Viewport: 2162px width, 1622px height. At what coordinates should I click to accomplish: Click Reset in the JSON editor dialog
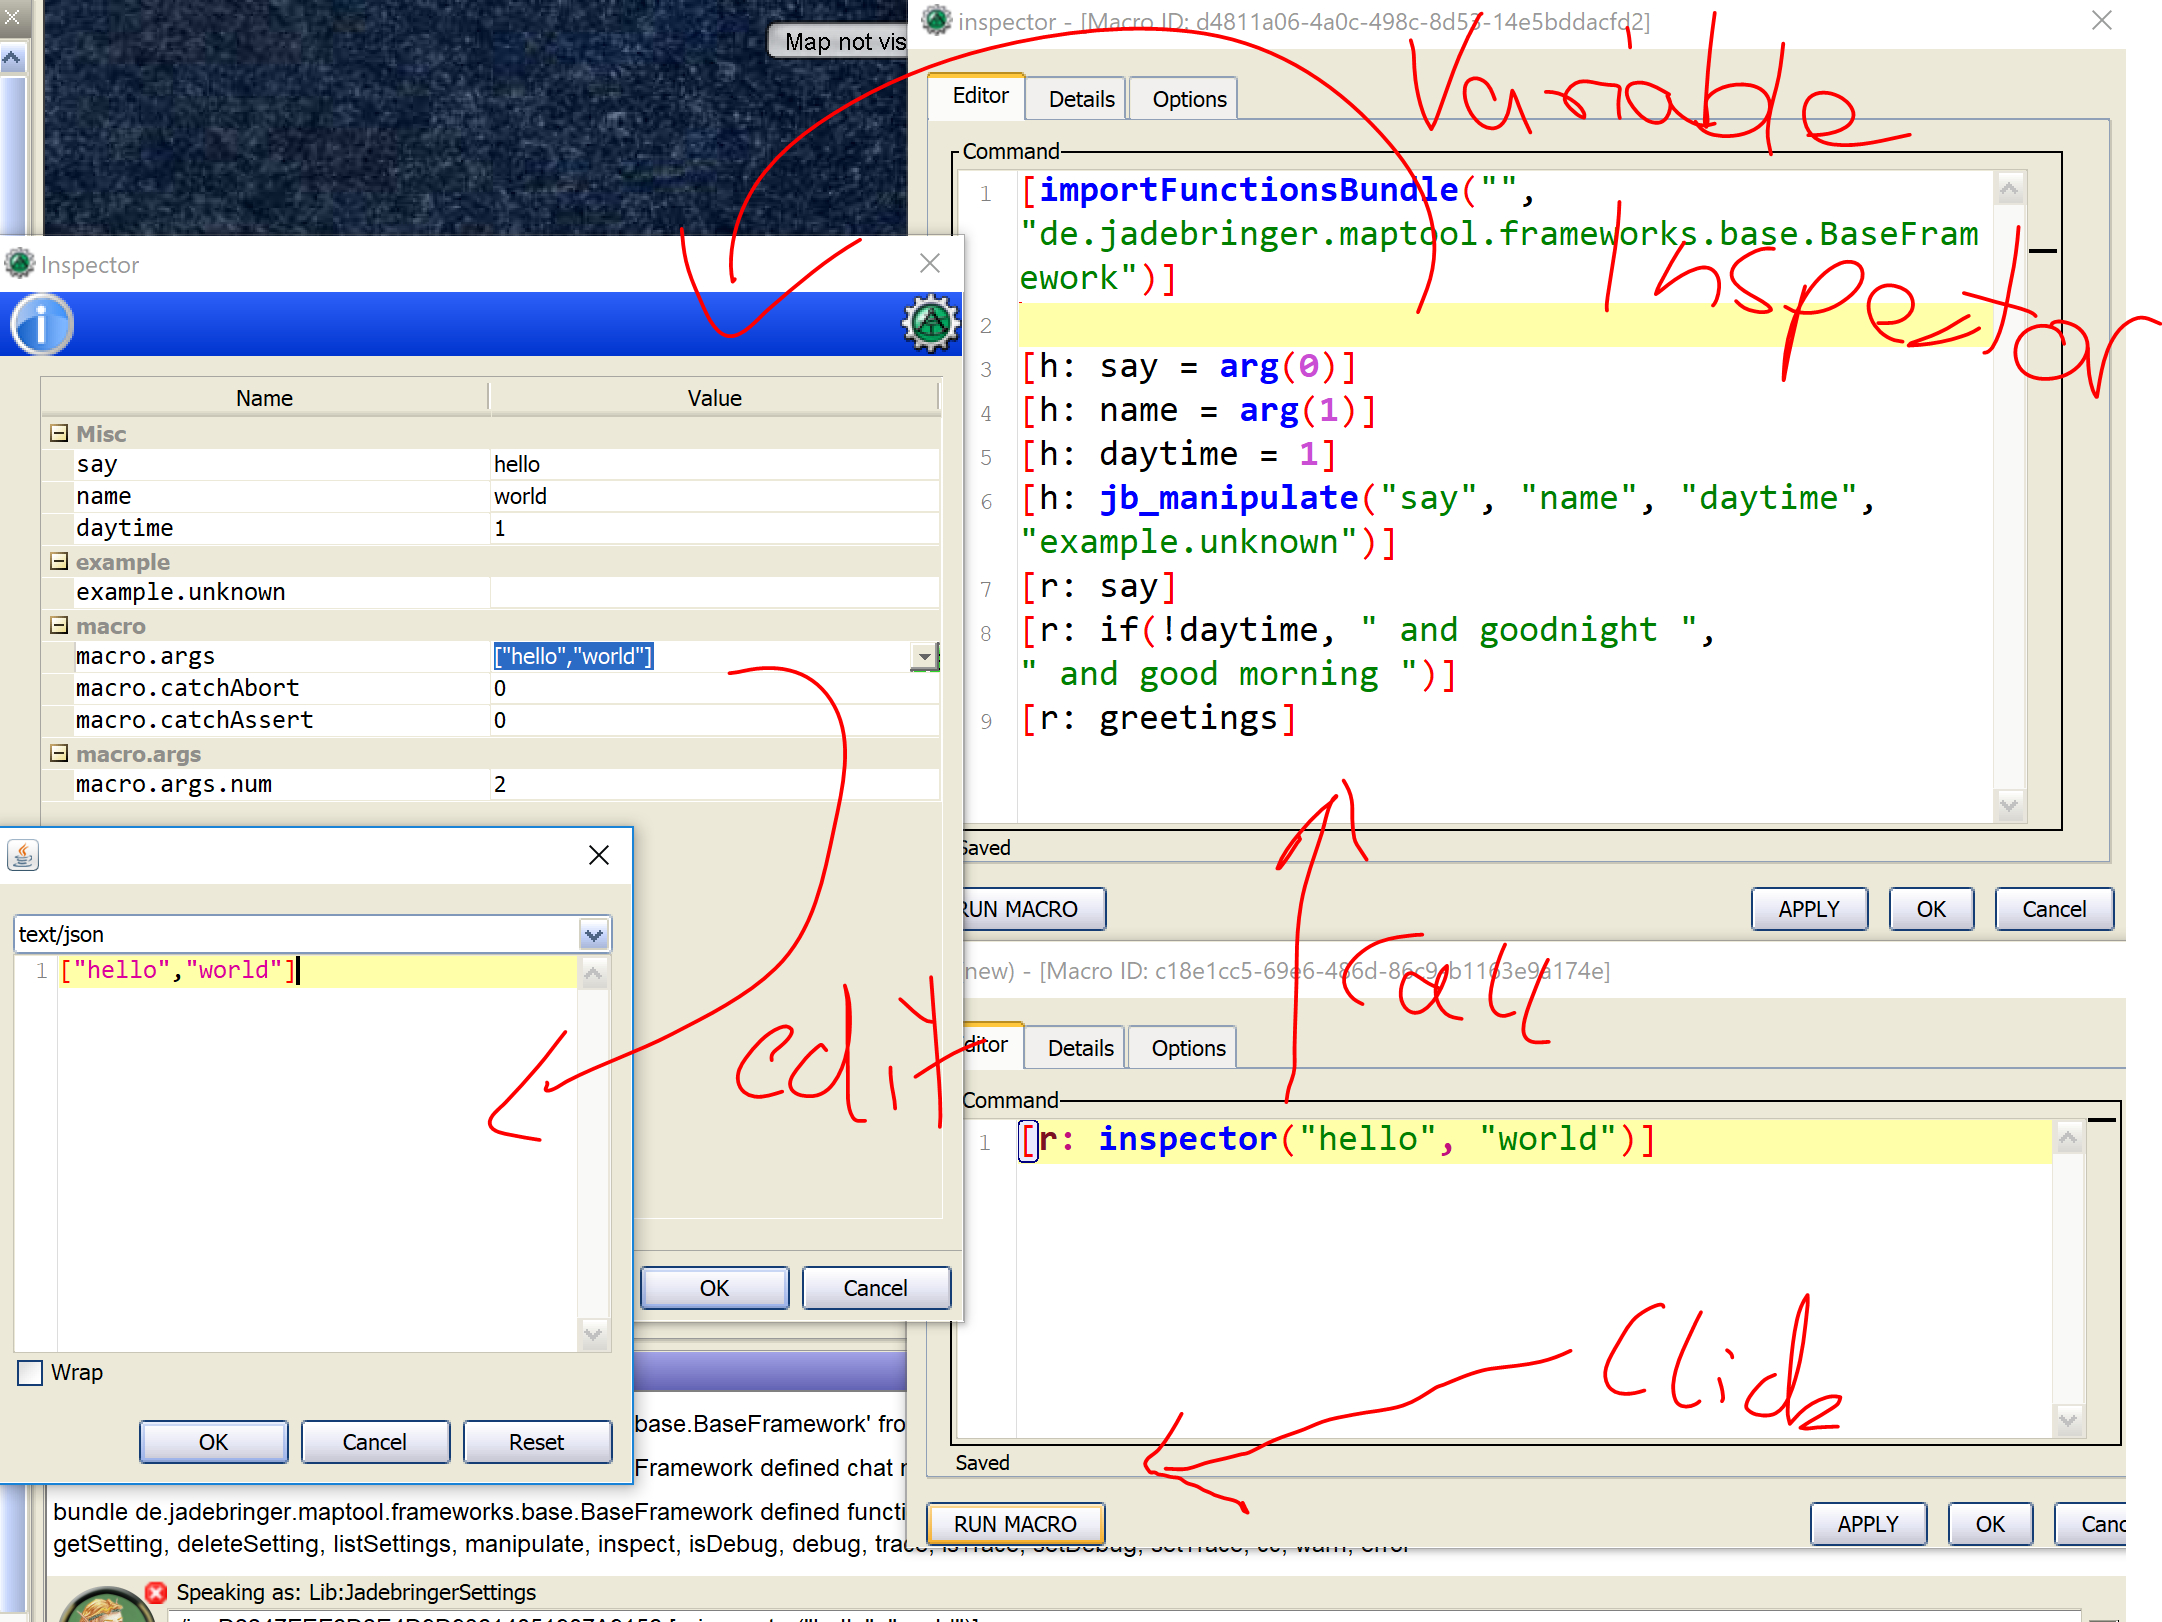coord(536,1442)
